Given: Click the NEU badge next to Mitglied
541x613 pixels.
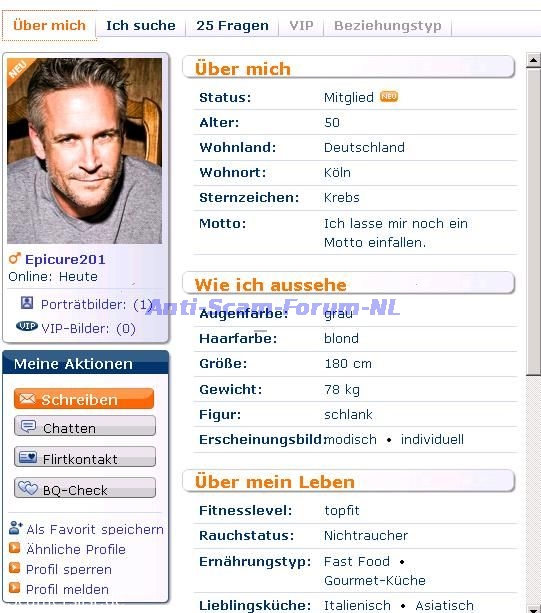Looking at the screenshot, I should pos(389,96).
